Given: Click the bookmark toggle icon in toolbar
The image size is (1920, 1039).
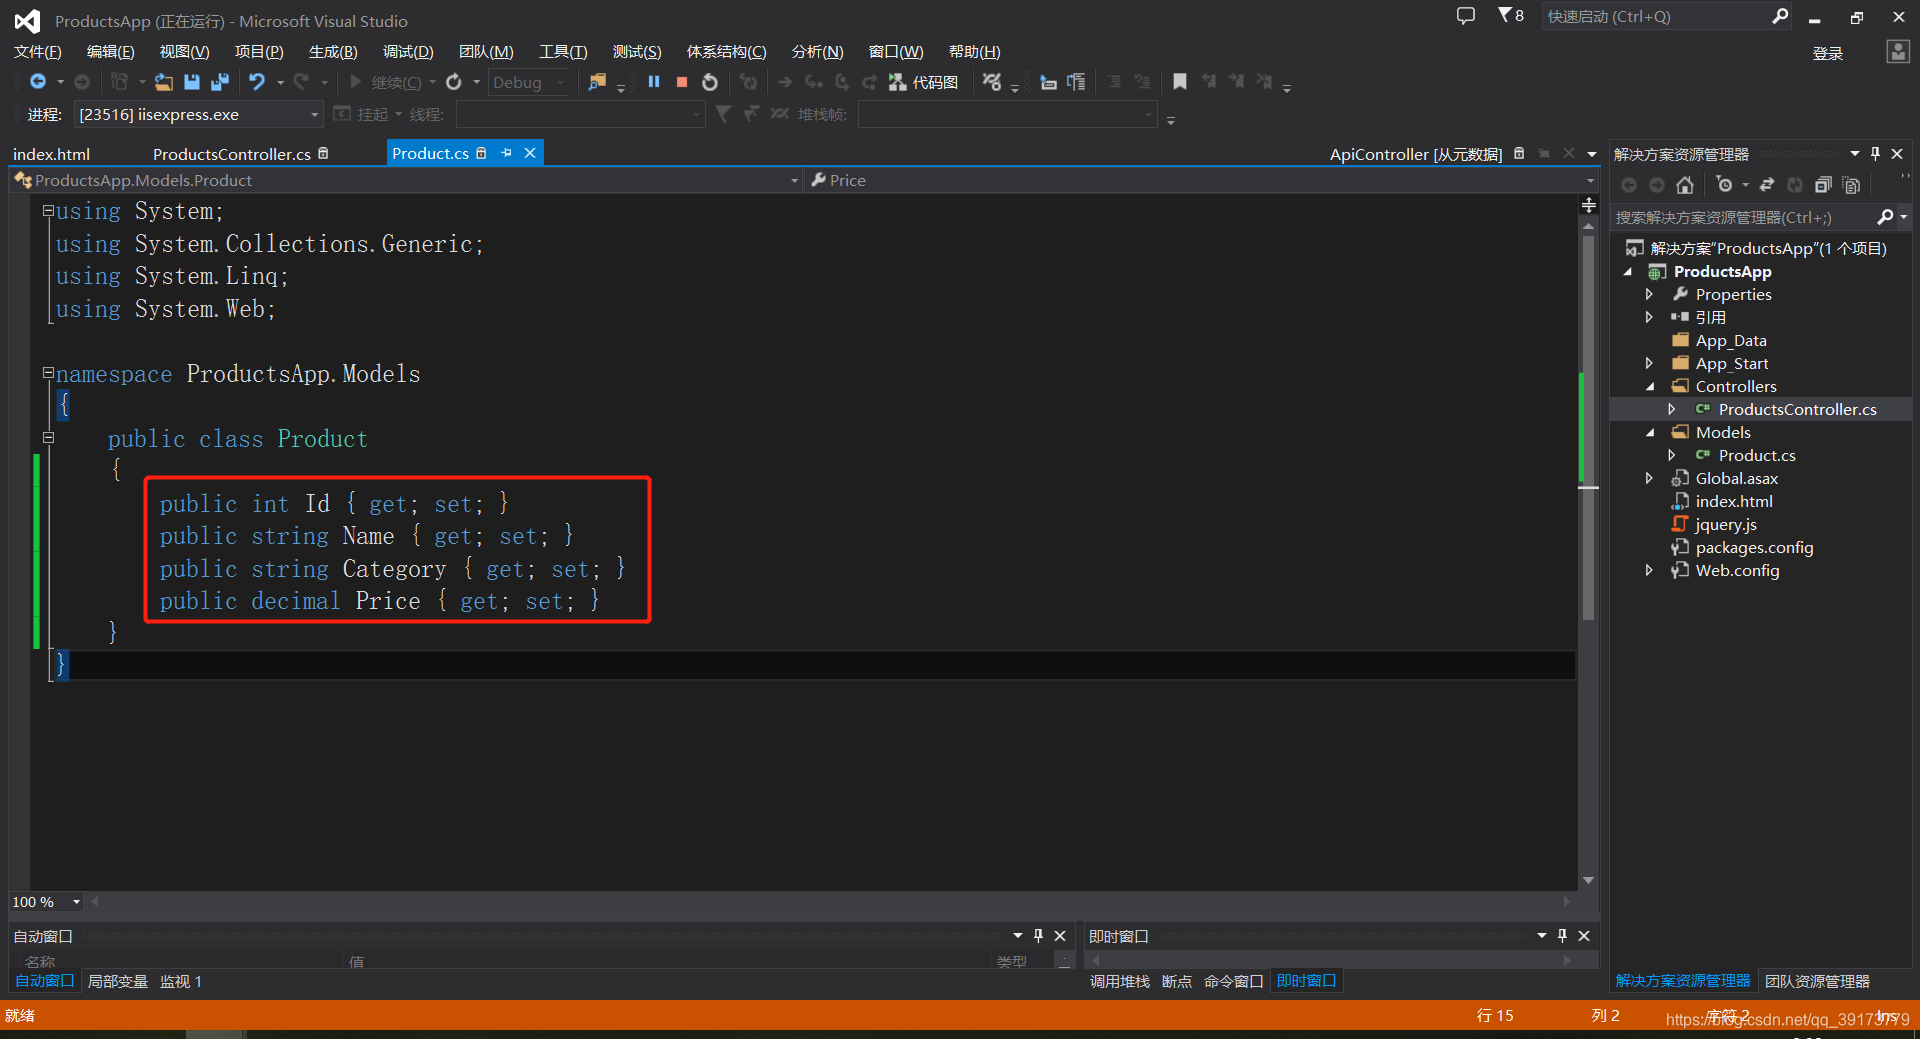Looking at the screenshot, I should (x=1180, y=82).
